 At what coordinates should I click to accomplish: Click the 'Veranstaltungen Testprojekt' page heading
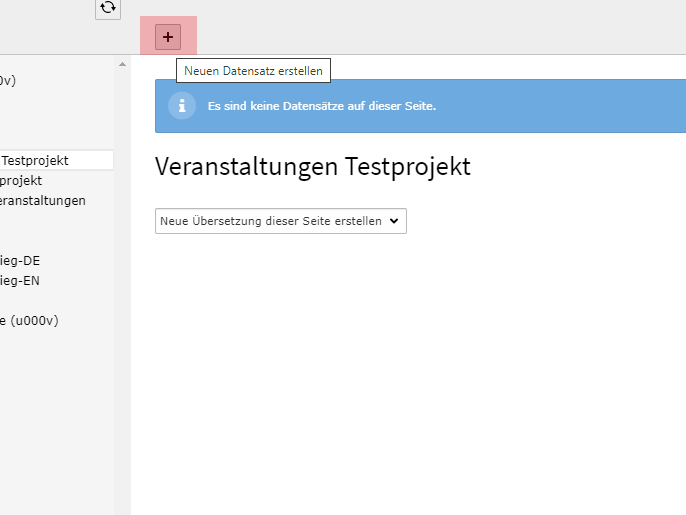(x=312, y=166)
